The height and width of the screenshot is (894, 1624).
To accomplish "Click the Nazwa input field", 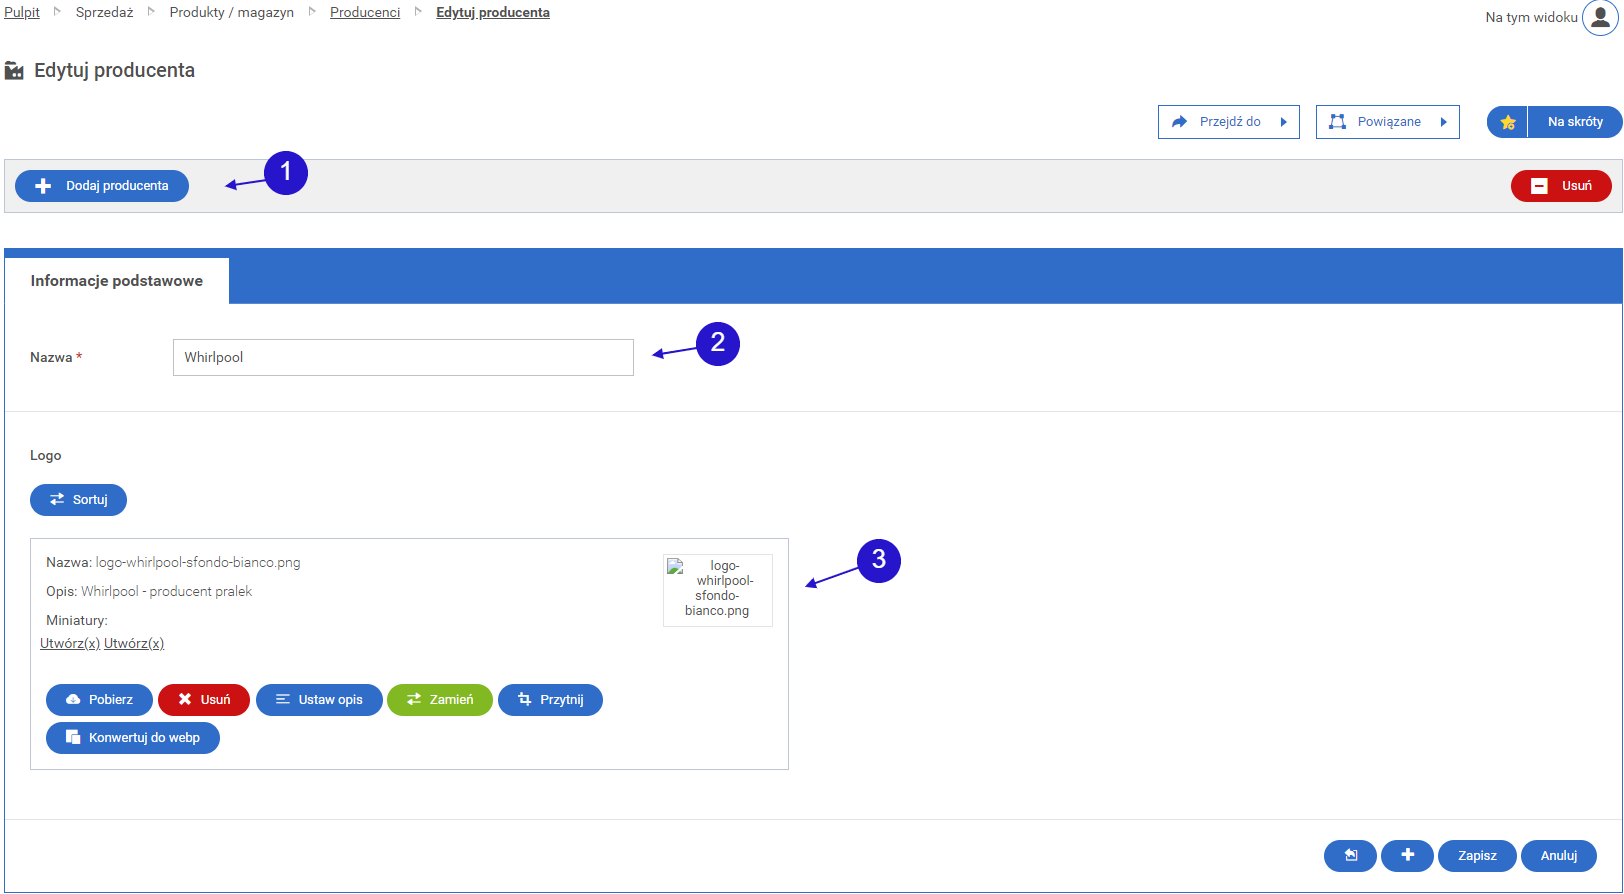I will click(x=403, y=357).
